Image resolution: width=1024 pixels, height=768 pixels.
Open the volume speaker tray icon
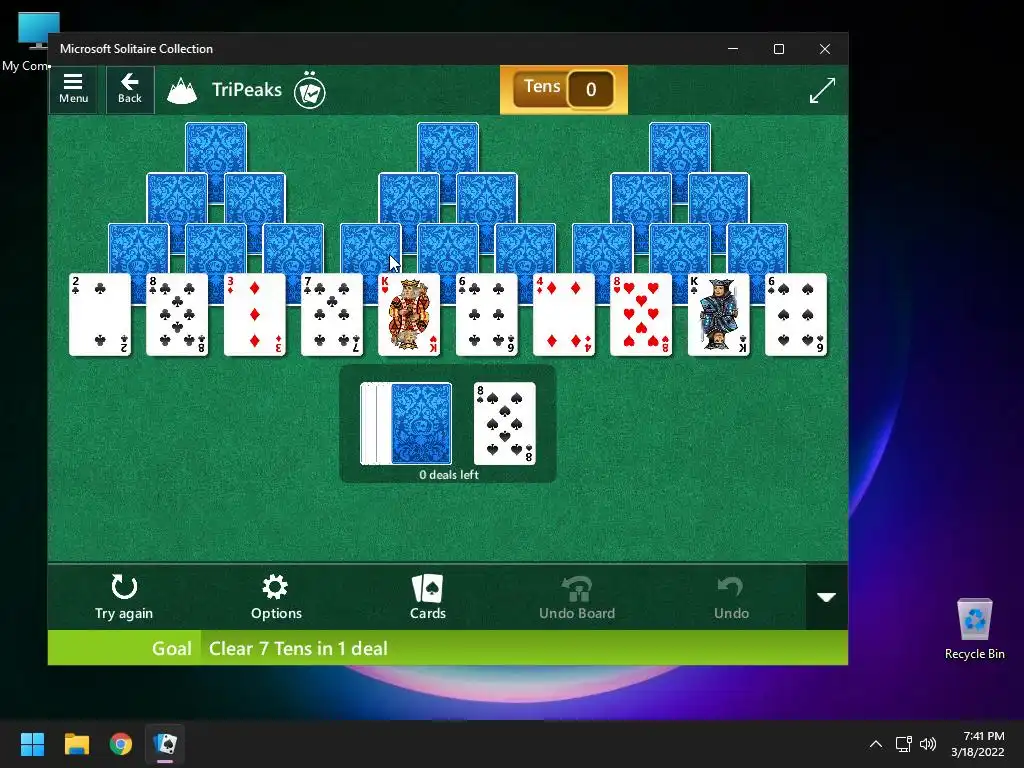point(927,744)
